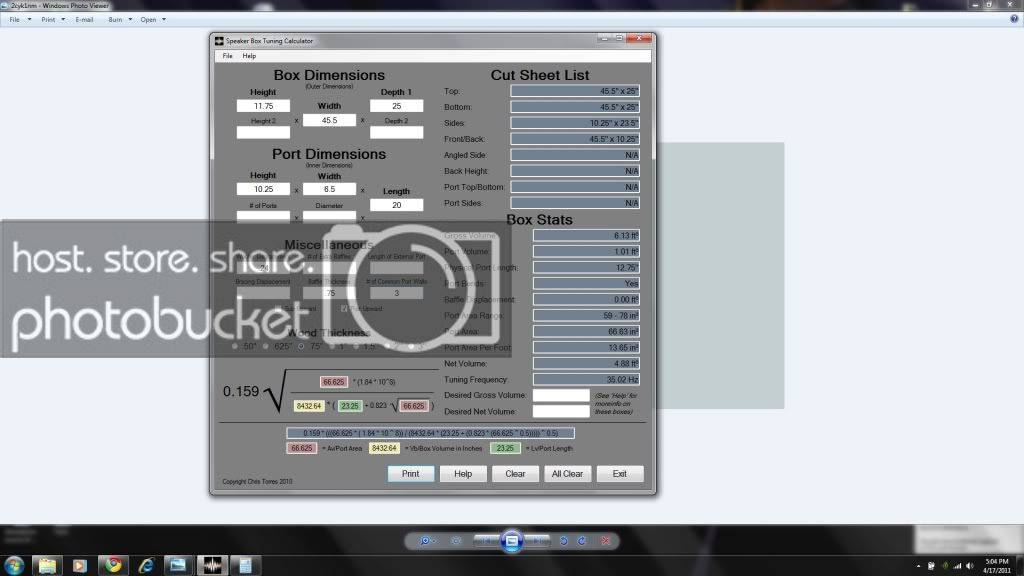Click the empty Depth 2 field

[396, 133]
